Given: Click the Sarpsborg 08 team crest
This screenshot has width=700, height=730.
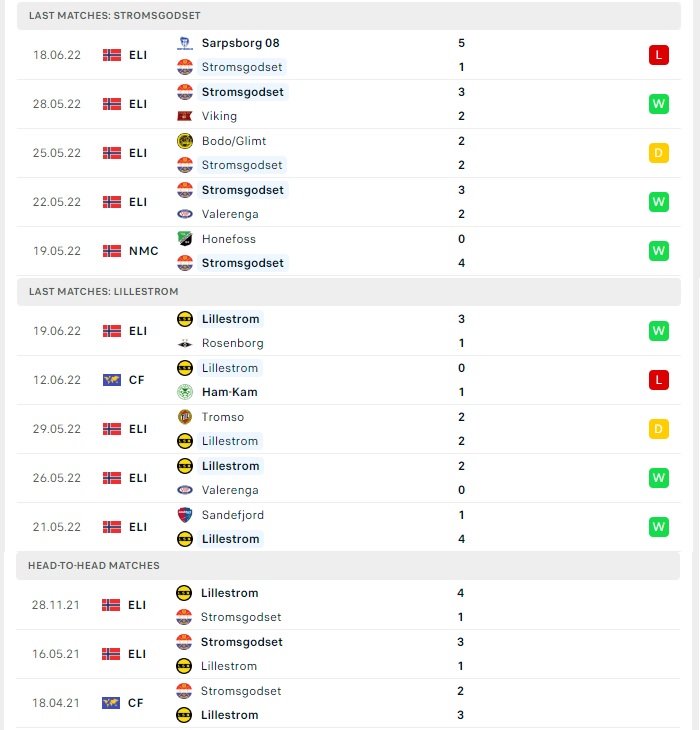Looking at the screenshot, I should tap(185, 43).
